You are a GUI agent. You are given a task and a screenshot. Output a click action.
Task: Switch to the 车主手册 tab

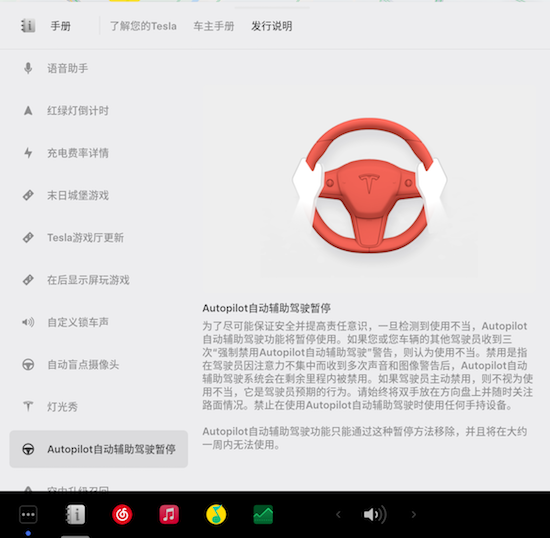(214, 26)
